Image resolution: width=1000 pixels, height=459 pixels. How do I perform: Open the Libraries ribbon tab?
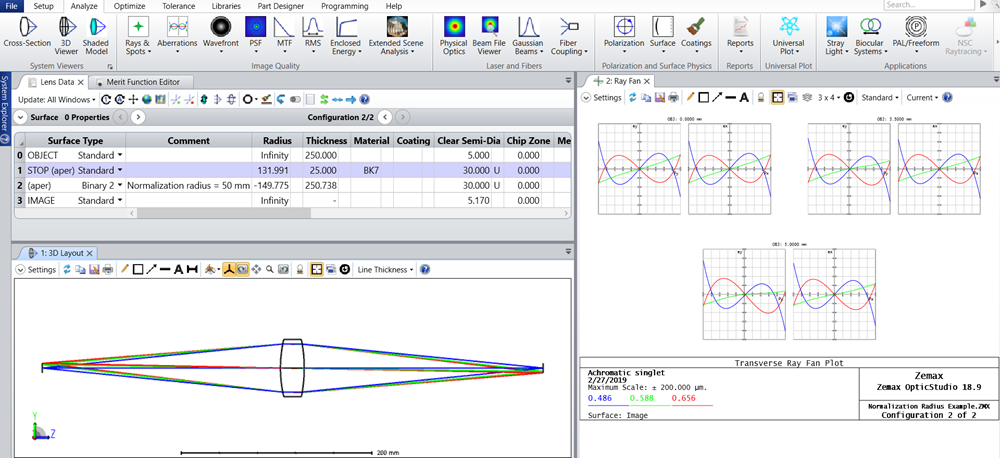226,6
